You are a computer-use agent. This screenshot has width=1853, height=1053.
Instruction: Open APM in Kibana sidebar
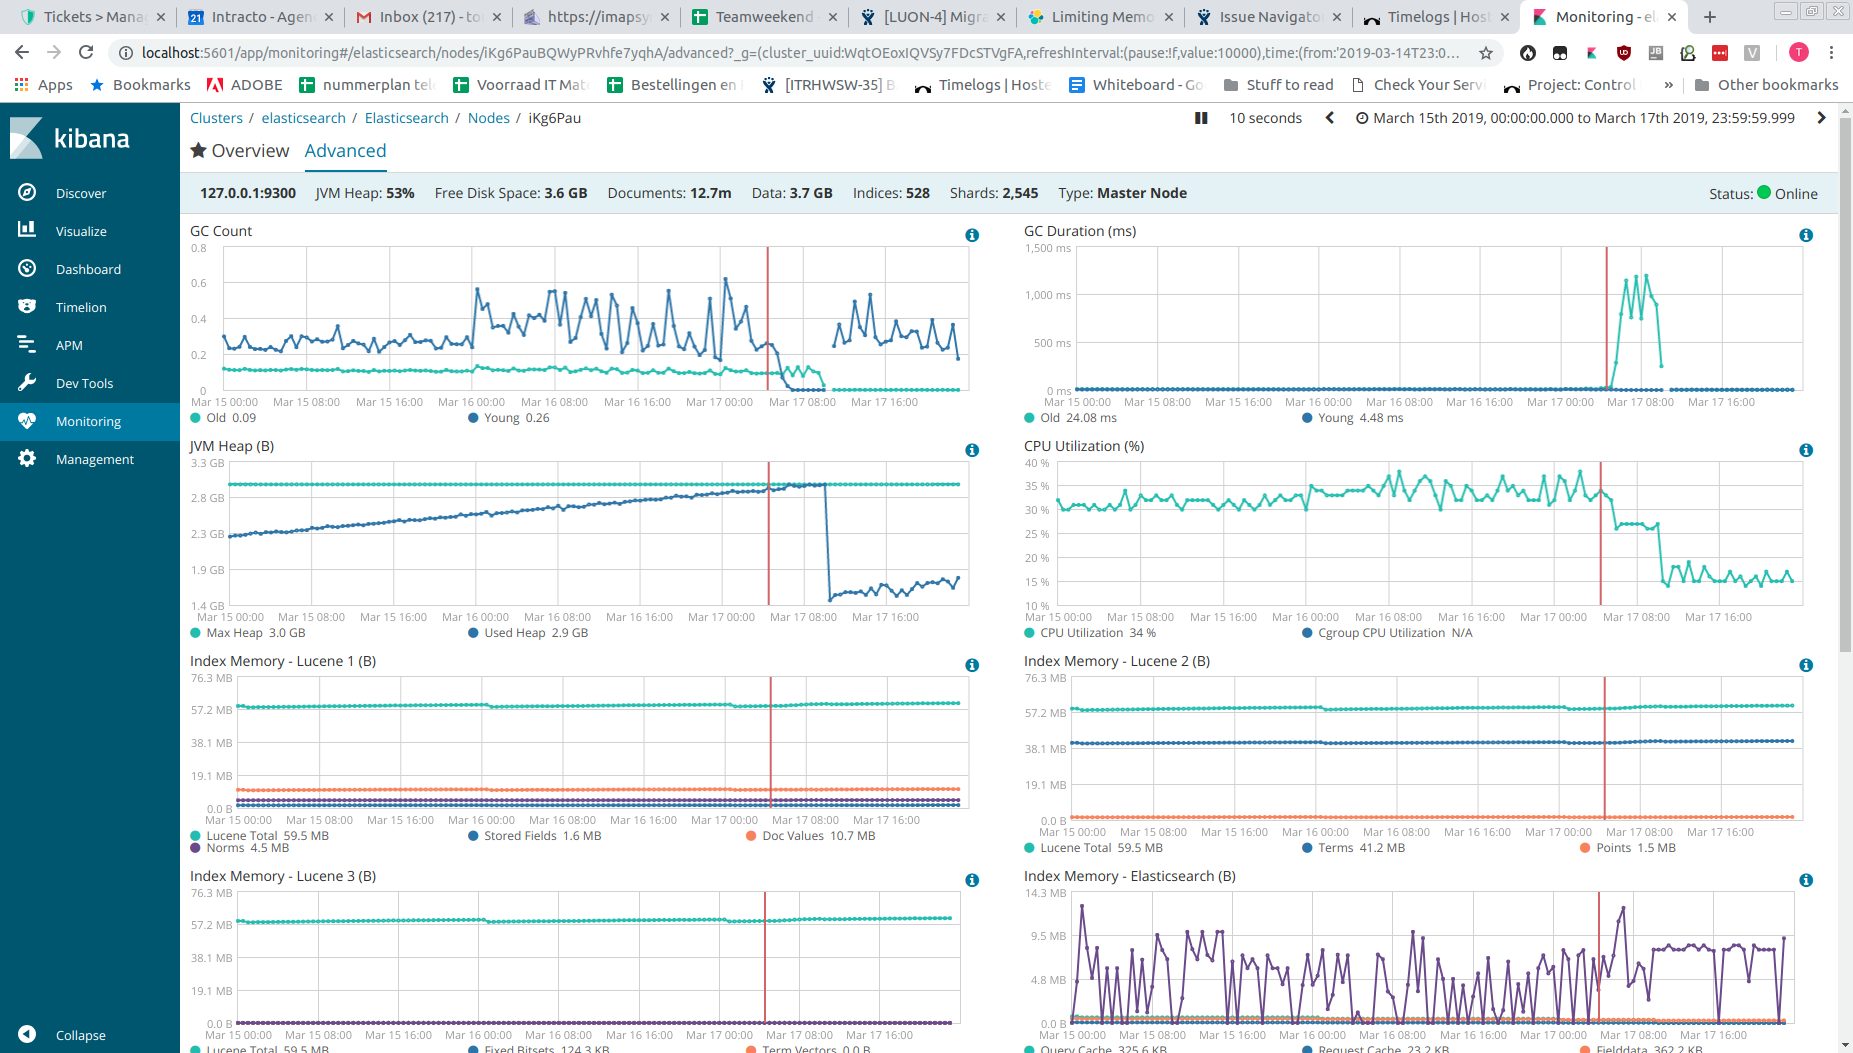coord(69,345)
